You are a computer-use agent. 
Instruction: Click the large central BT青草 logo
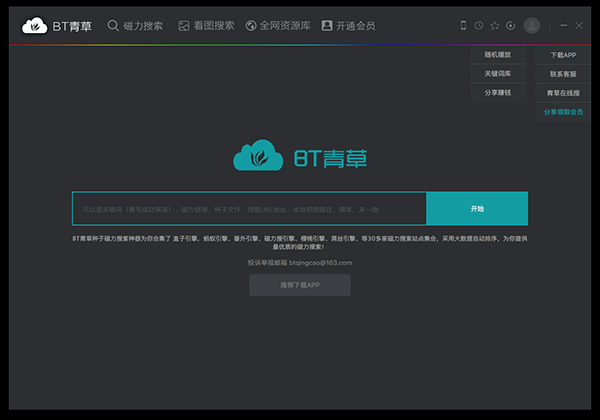pyautogui.click(x=300, y=156)
